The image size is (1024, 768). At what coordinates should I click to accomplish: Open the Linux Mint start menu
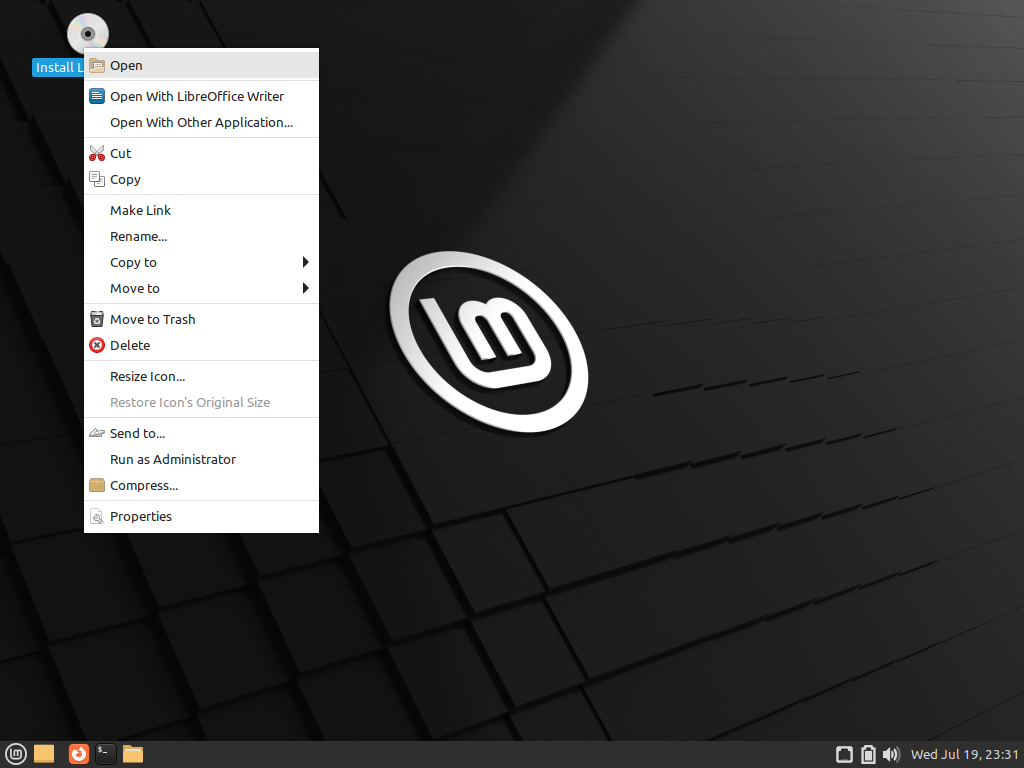tap(16, 754)
